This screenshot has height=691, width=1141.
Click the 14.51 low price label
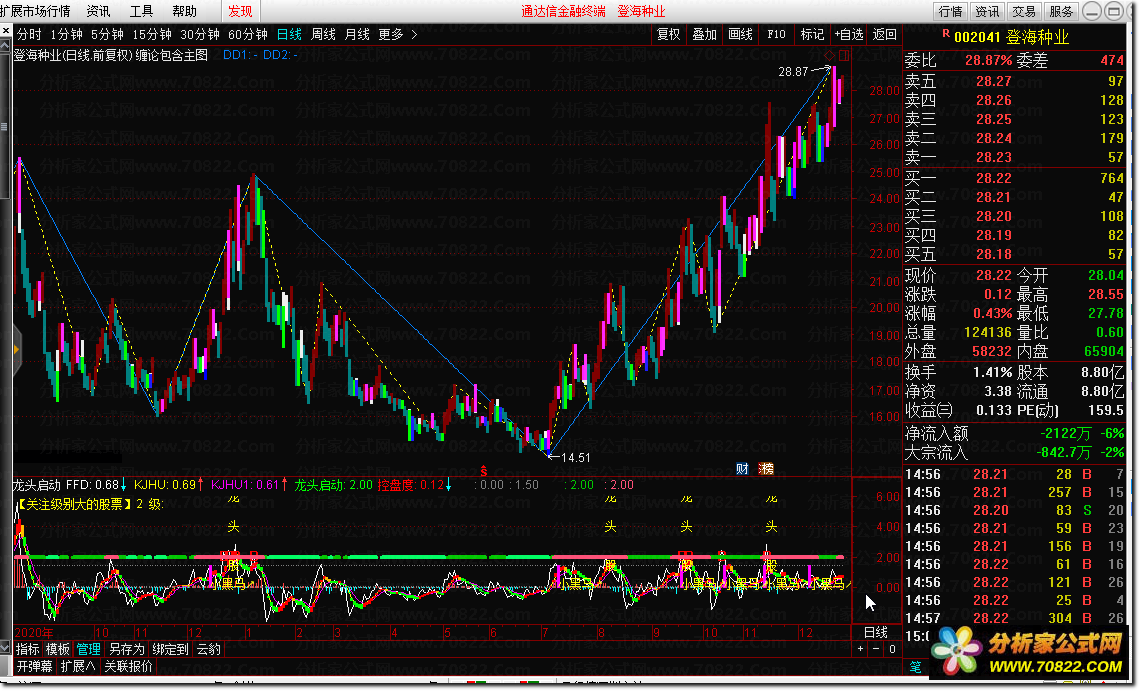576,458
